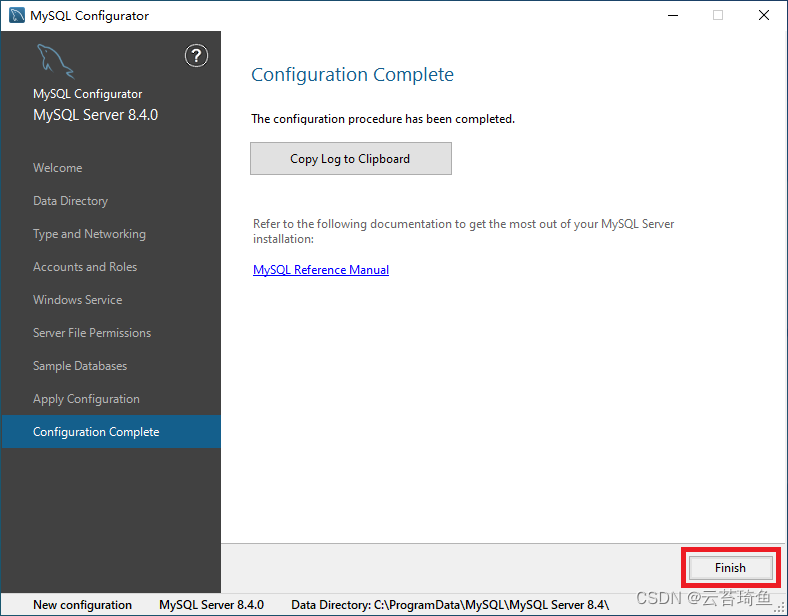The height and width of the screenshot is (616, 788).
Task: Click the MySQL dolphin logo in sidebar
Action: click(x=55, y=61)
